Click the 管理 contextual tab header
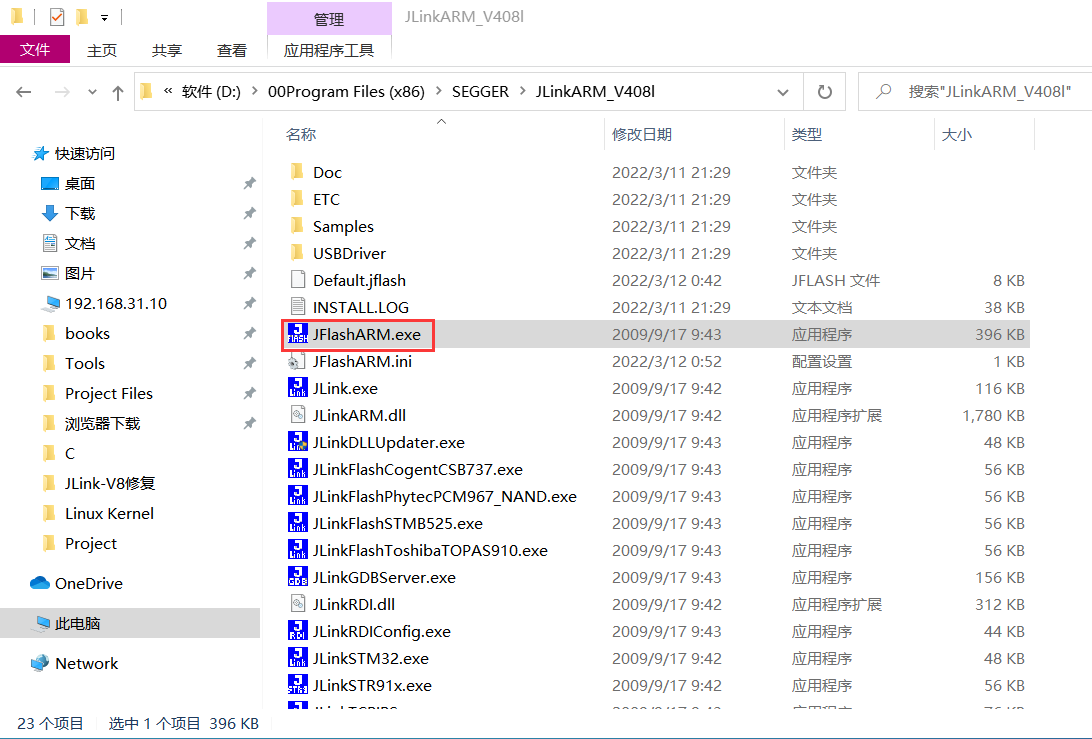The image size is (1092, 739). tap(329, 19)
